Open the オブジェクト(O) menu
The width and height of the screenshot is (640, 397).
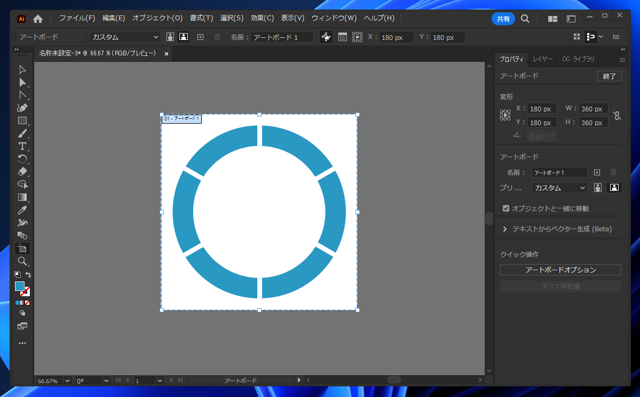(x=157, y=18)
